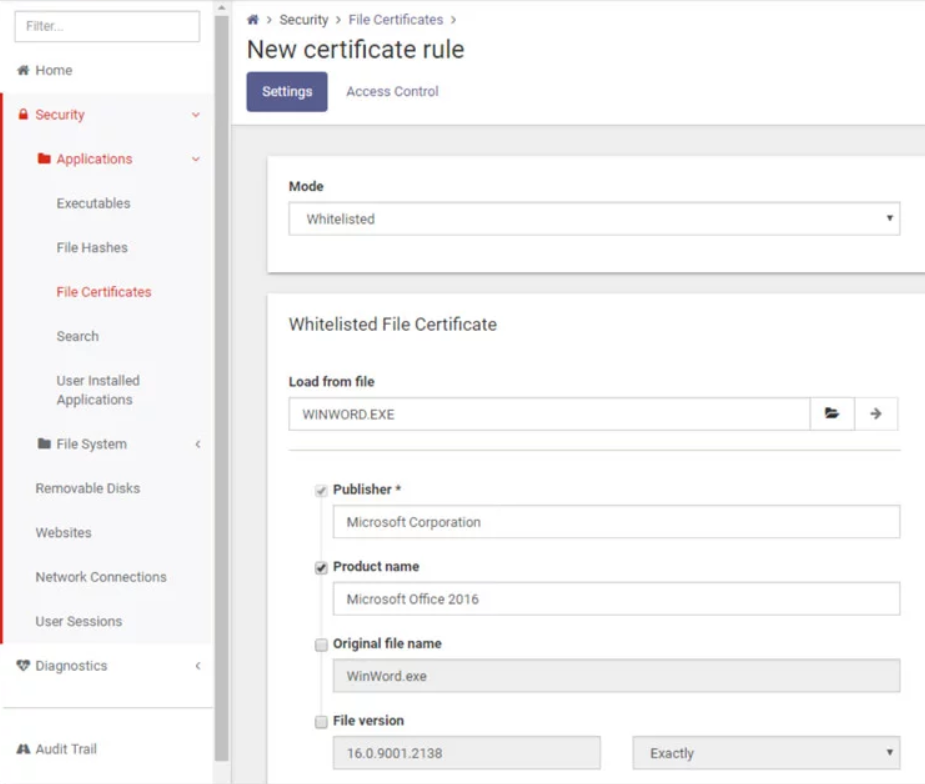
Task: Enable the File version checkbox
Action: 321,721
